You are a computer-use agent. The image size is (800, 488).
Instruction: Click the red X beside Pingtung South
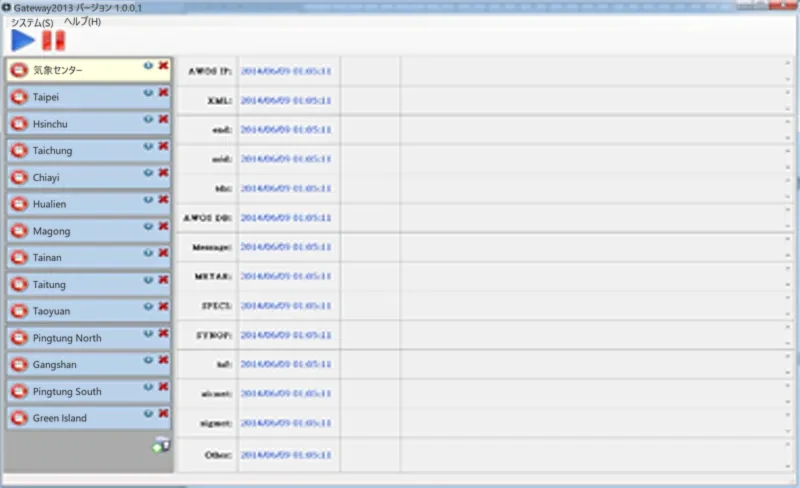pos(163,386)
